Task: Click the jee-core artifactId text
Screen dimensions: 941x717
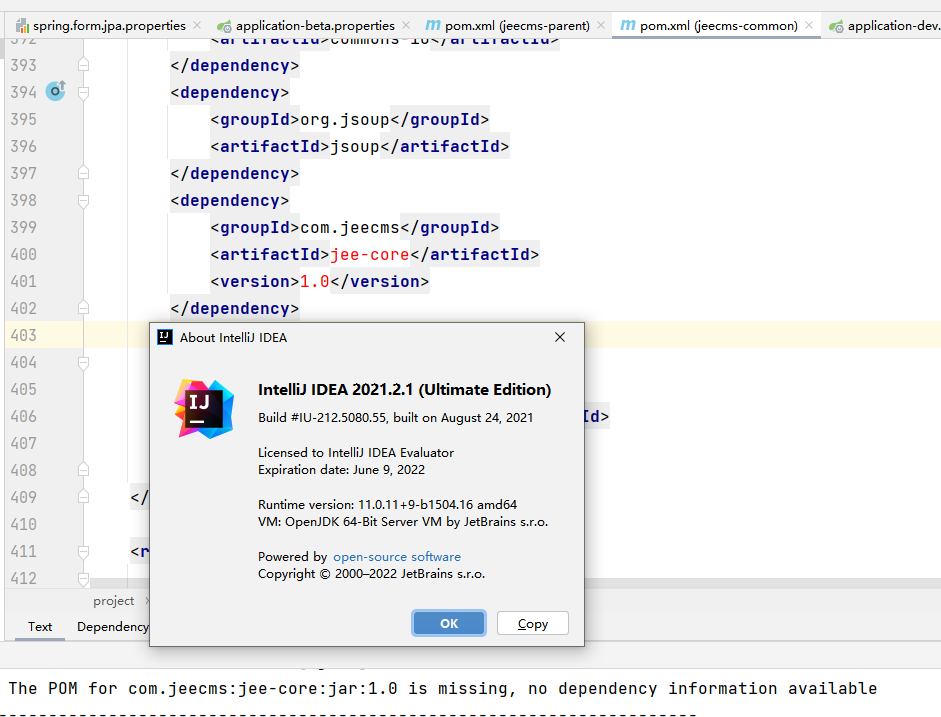Action: pyautogui.click(x=370, y=254)
